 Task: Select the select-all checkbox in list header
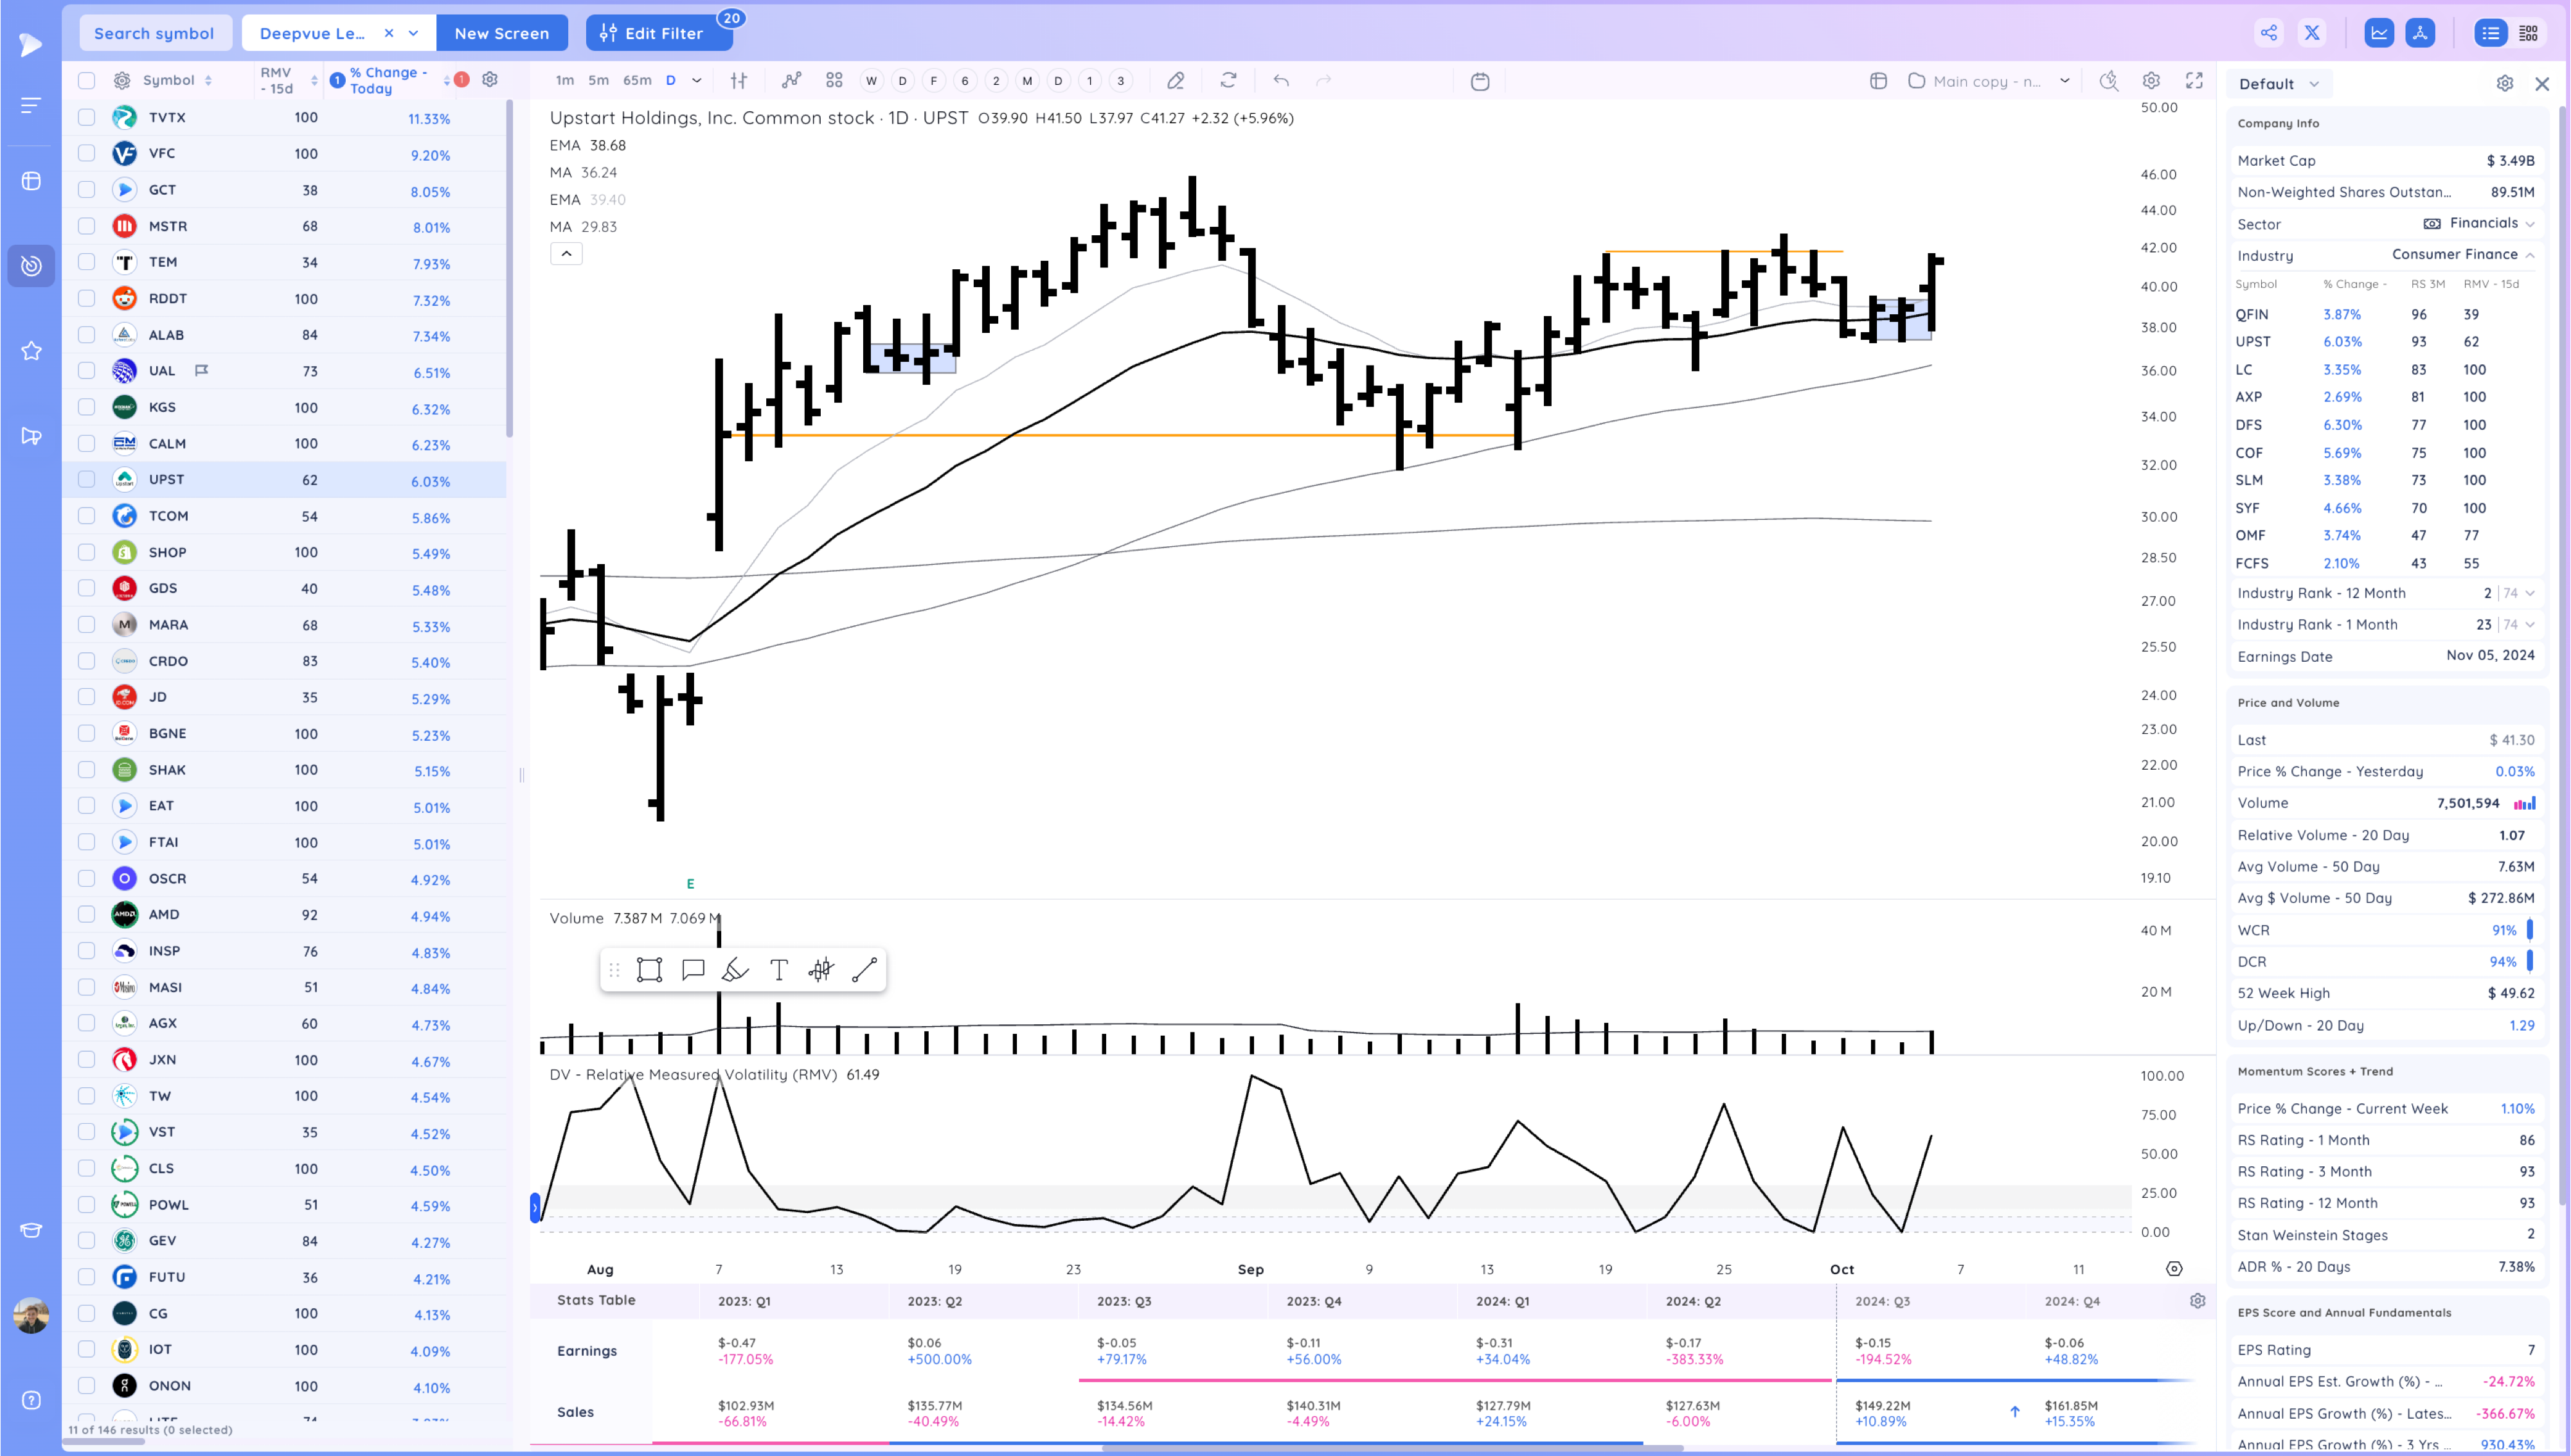point(87,80)
